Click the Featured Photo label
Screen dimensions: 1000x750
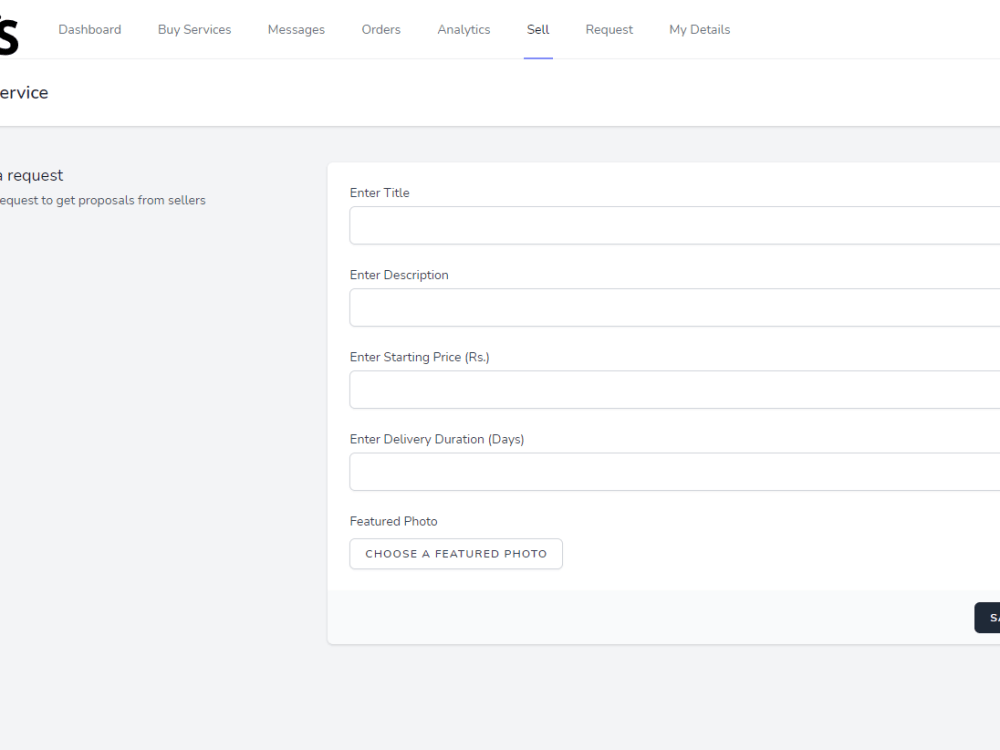coord(393,521)
